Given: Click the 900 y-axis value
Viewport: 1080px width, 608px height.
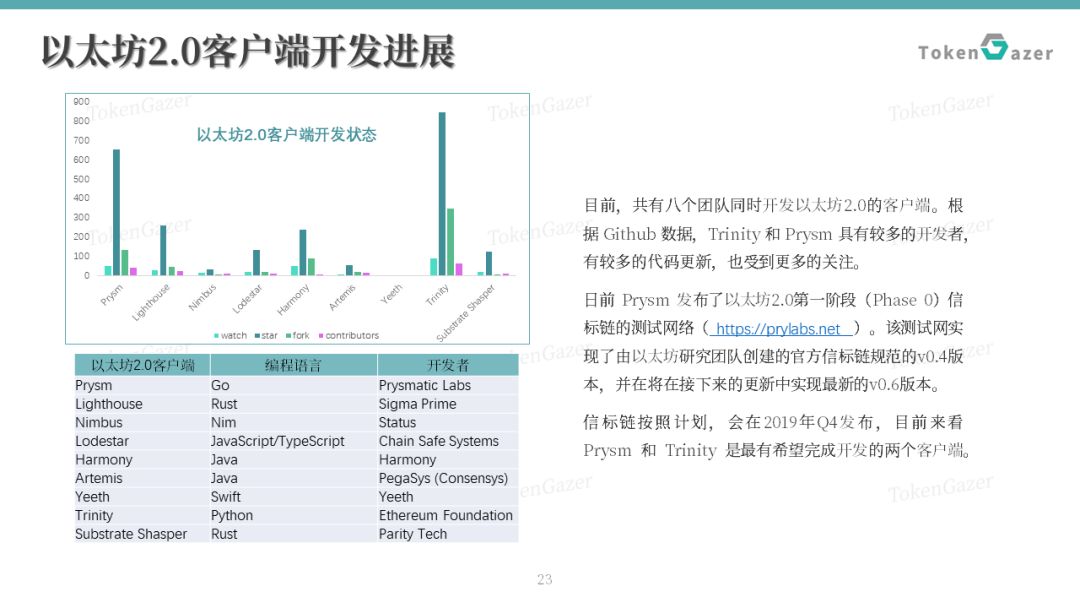Looking at the screenshot, I should [x=81, y=101].
